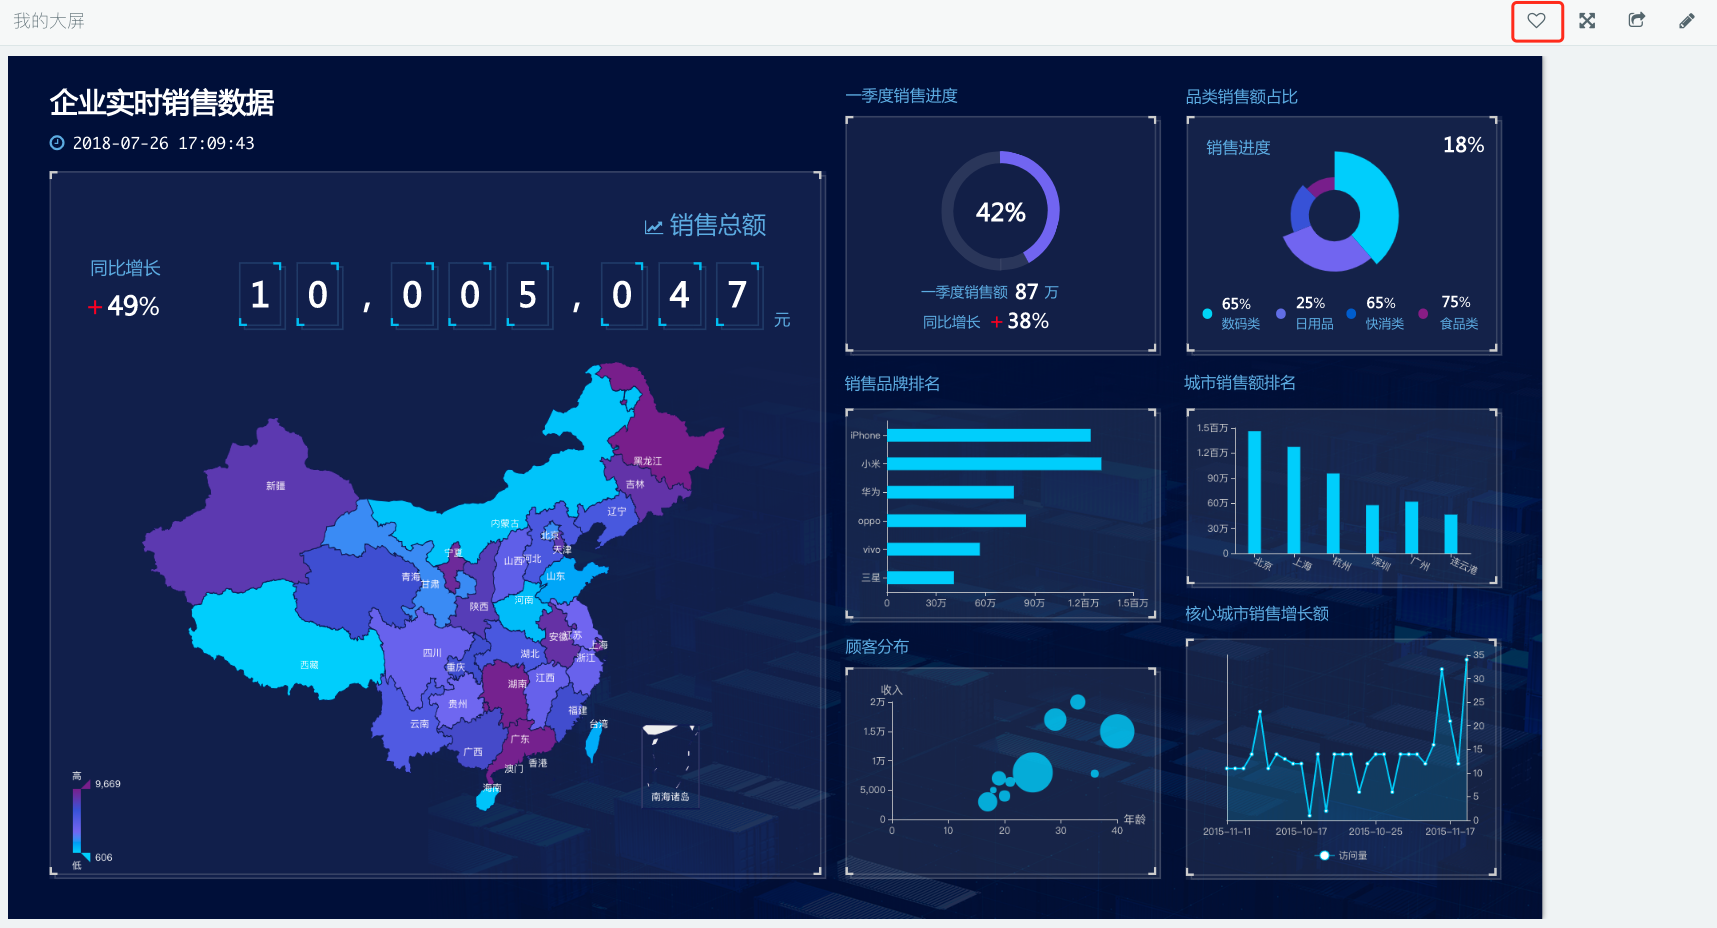1717x928 pixels.
Task: Click the largest bubble in 顾客分布 chart
Action: point(1033,772)
